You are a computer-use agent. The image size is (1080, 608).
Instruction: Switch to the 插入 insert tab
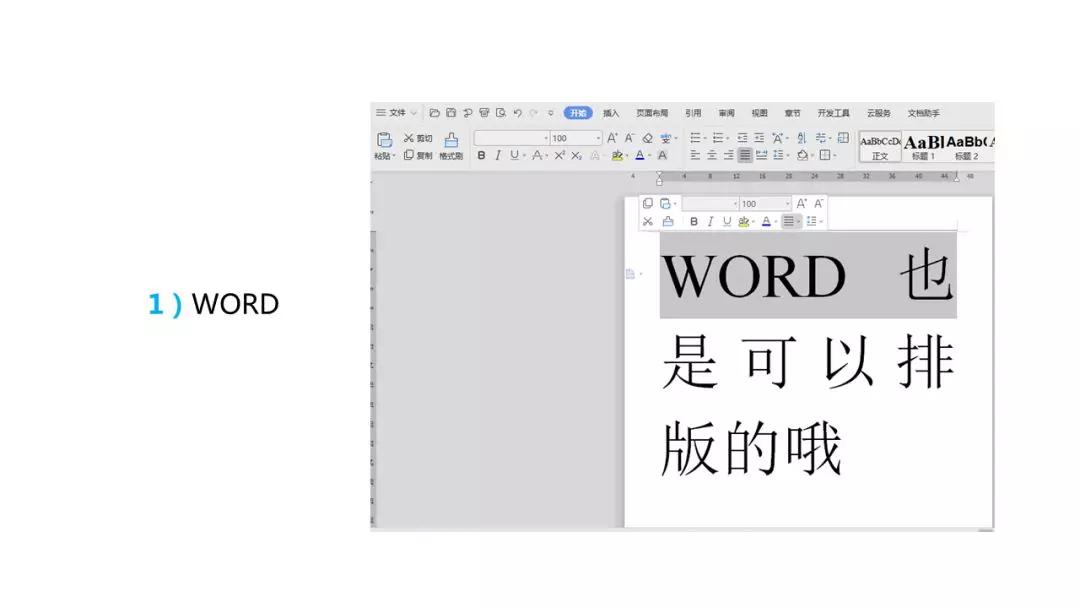tap(611, 113)
